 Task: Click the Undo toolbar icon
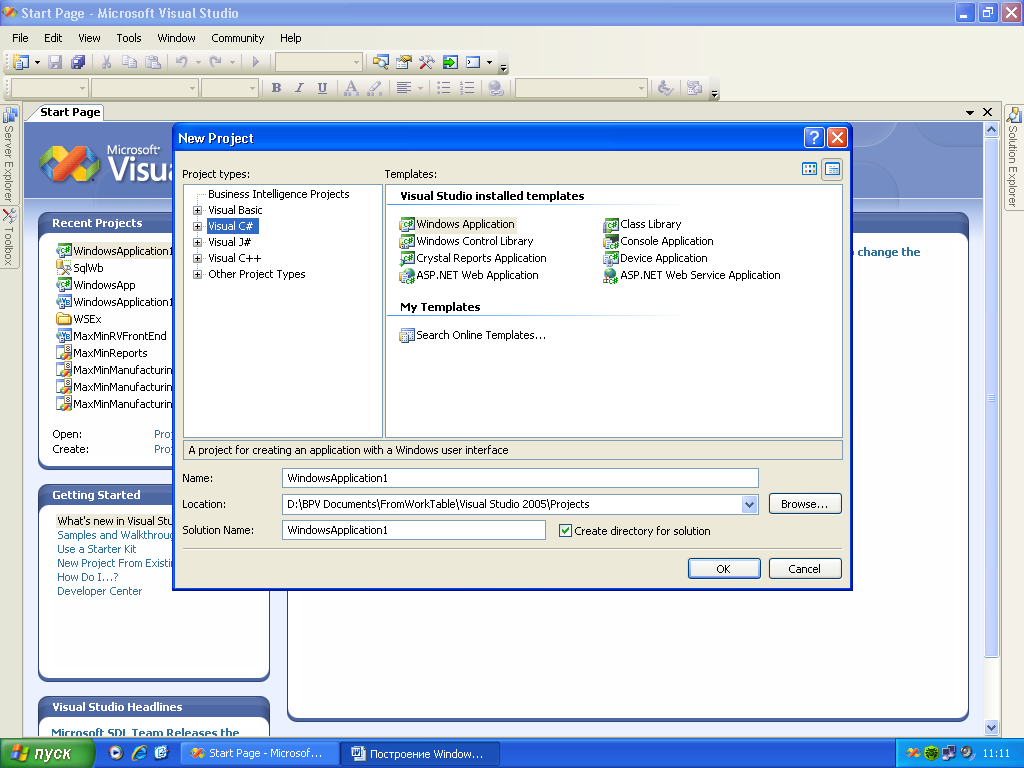tap(182, 62)
